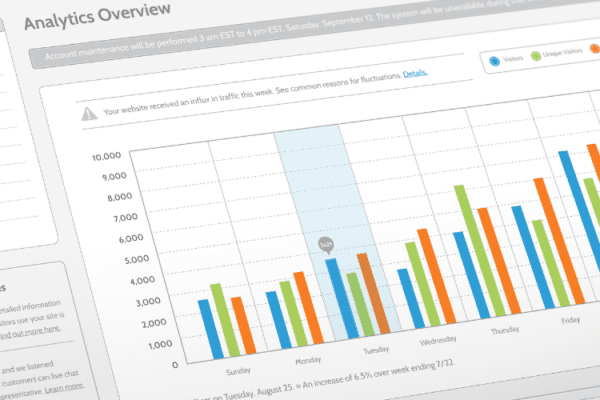This screenshot has height=400, width=600.
Task: Click the warning triangle icon beside traffic notice
Action: coord(89,114)
